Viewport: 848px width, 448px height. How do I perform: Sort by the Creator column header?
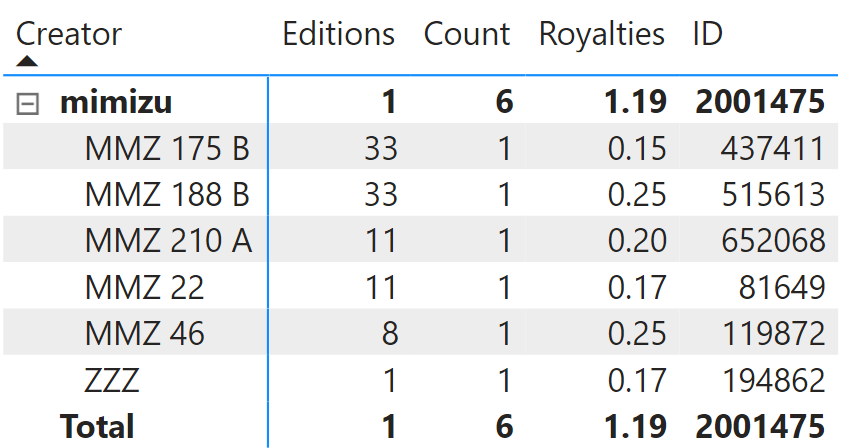[x=69, y=35]
